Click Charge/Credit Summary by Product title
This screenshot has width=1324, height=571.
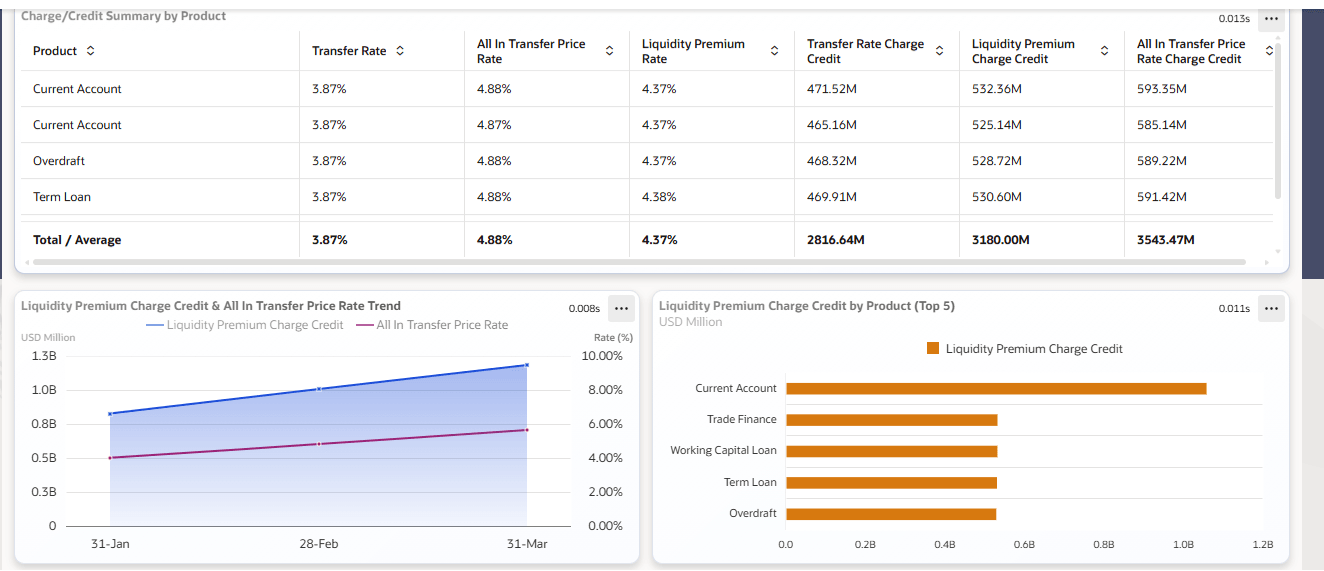(x=124, y=16)
